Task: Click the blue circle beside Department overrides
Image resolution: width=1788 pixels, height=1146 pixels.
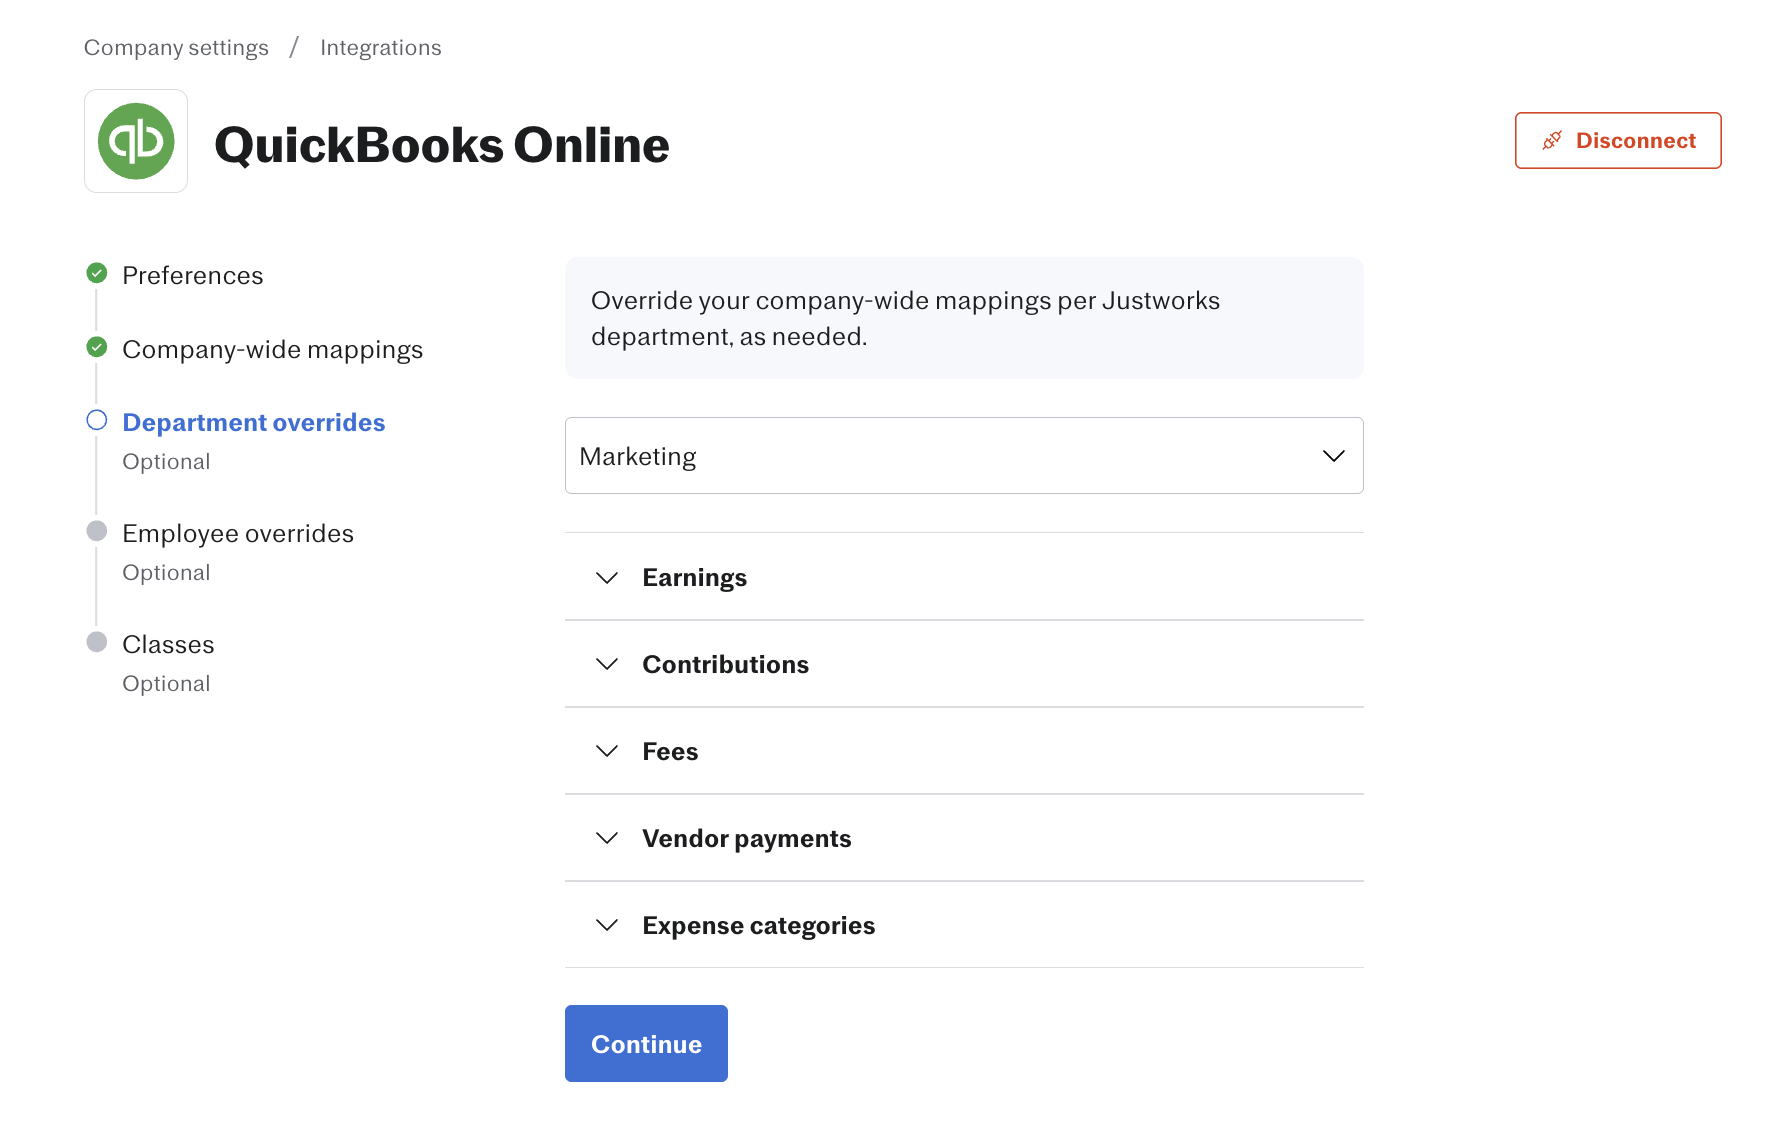Action: tap(97, 420)
